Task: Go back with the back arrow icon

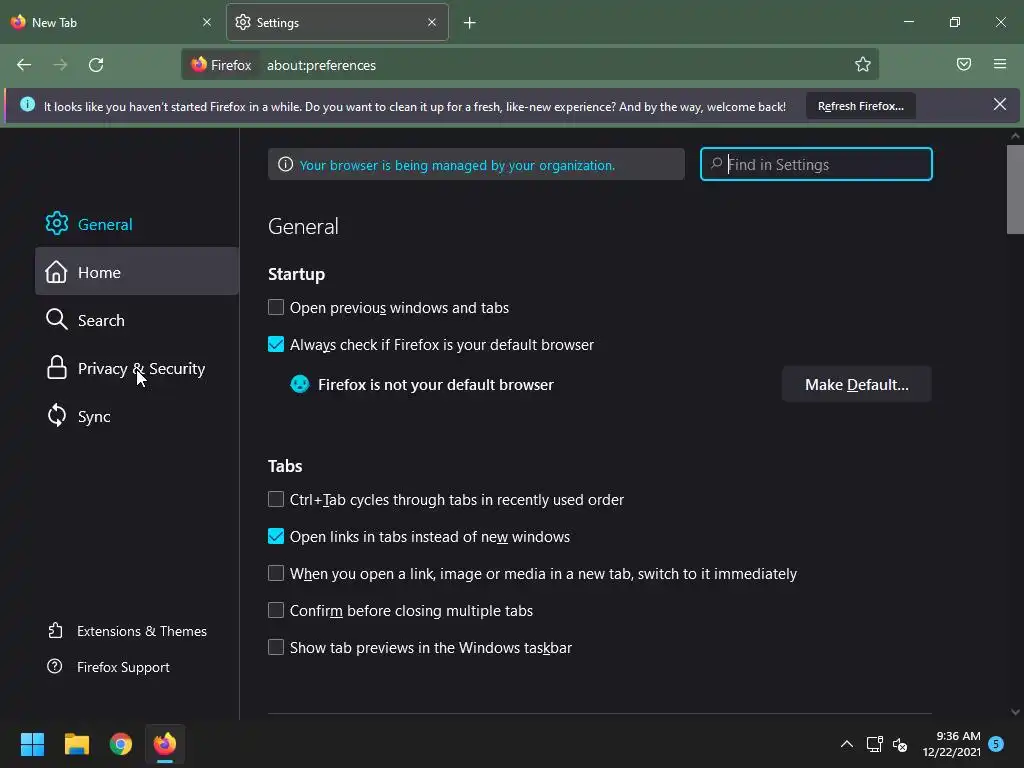Action: [24, 65]
